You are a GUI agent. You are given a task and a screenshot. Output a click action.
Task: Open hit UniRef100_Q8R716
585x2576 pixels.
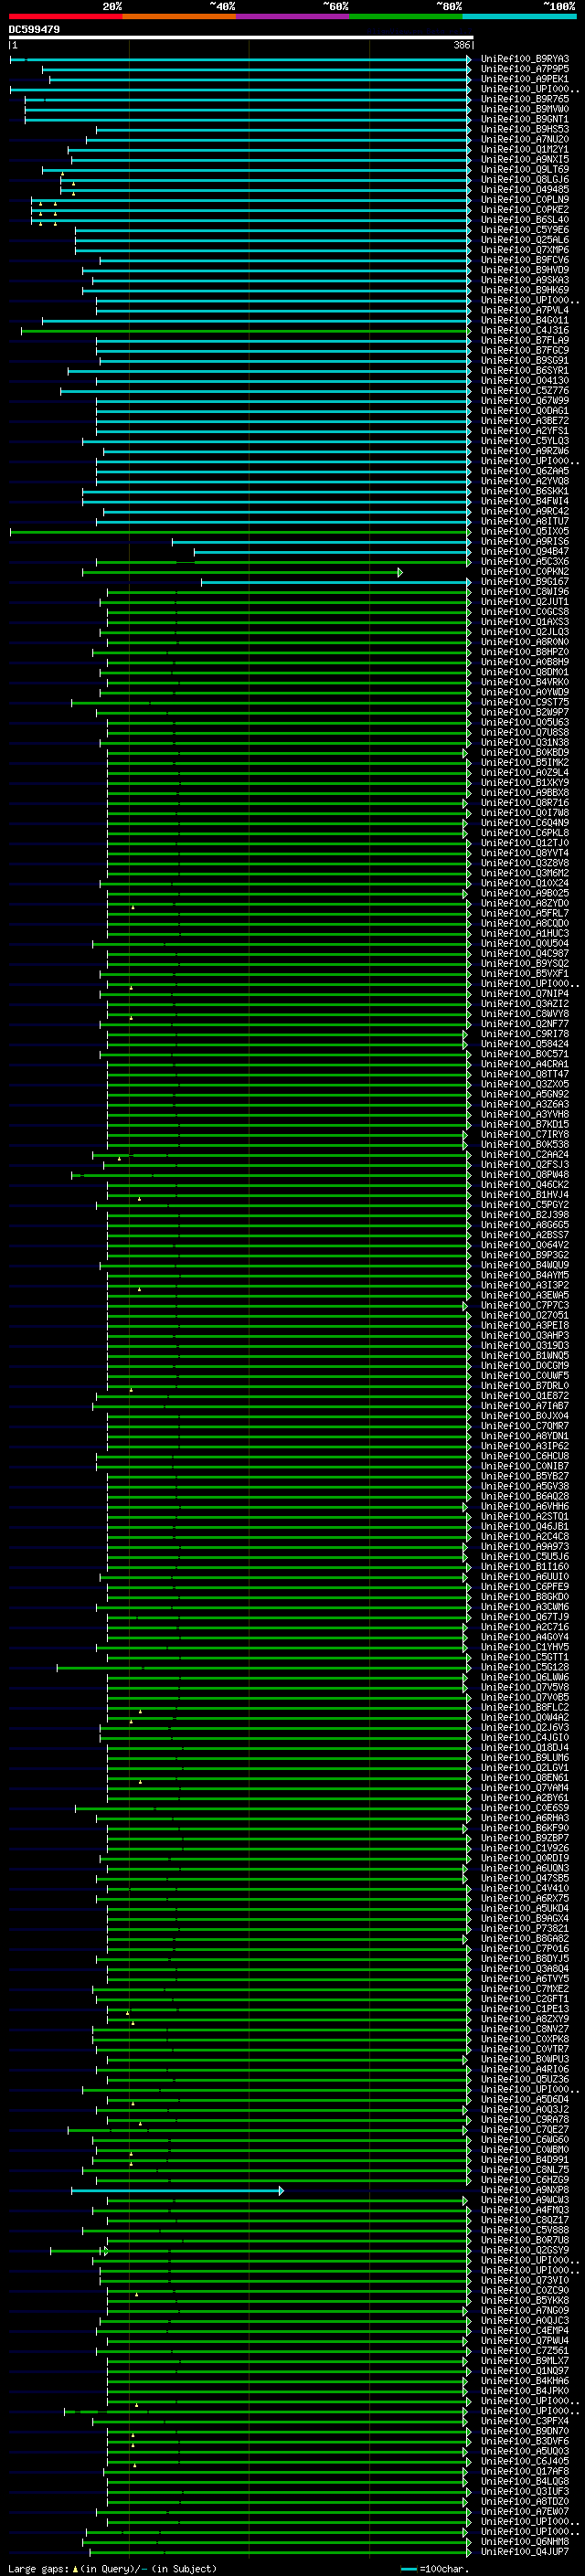524,803
